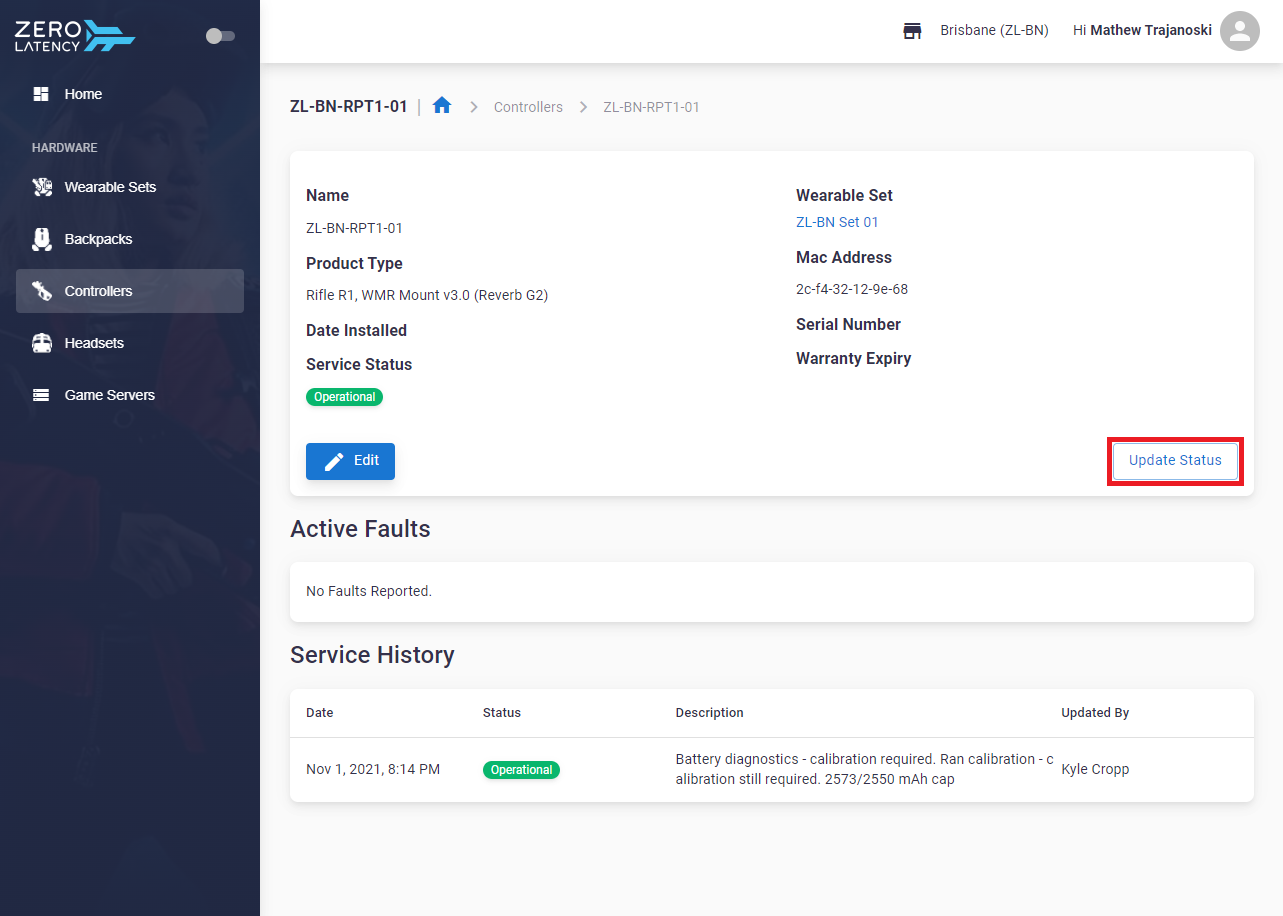The width and height of the screenshot is (1283, 916).
Task: Click the page title ZL-BN-RPT1-01
Action: coord(349,106)
